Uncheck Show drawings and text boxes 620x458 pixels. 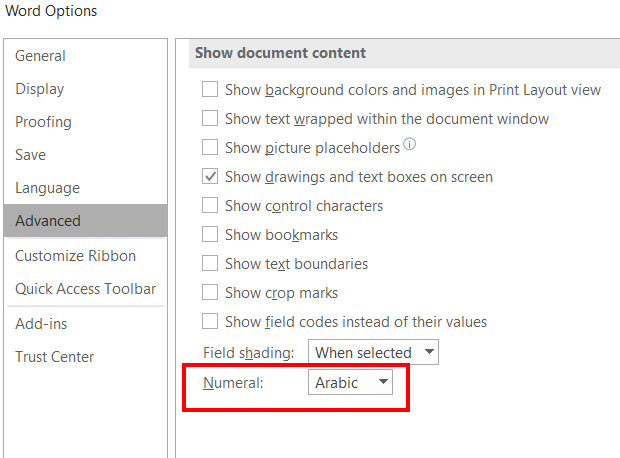210,177
